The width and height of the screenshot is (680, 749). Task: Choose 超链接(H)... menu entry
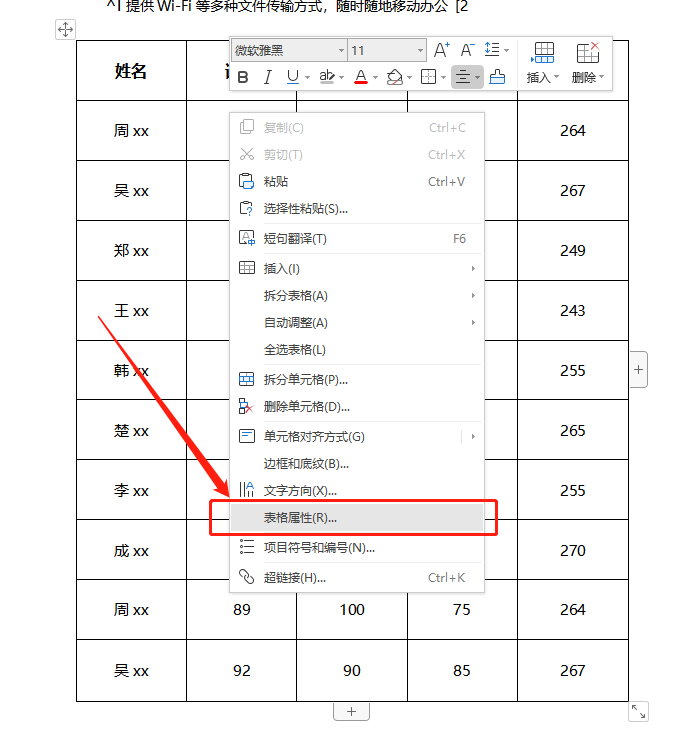click(x=357, y=578)
